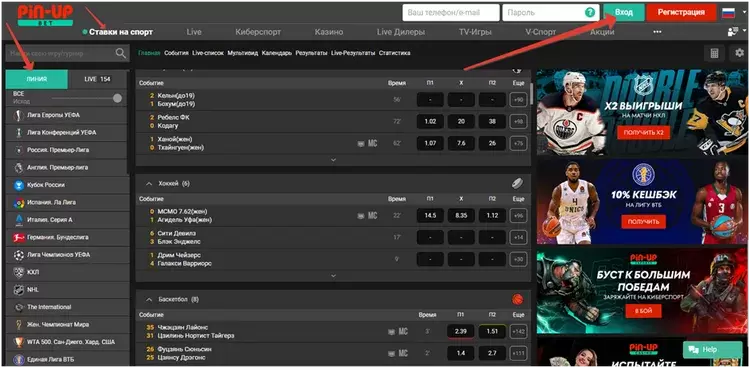Click the search magnifier icon
The image size is (750, 368).
click(x=121, y=53)
